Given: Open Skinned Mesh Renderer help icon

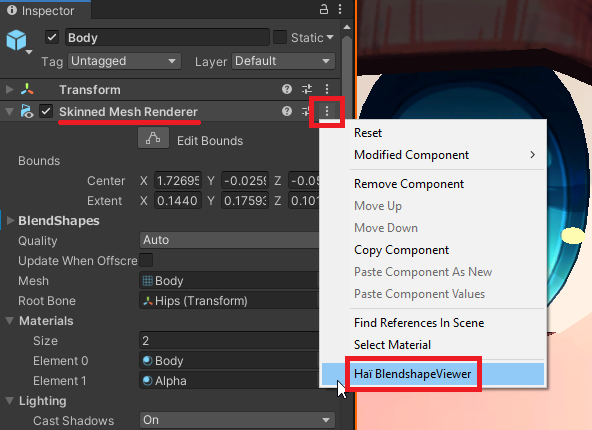Looking at the screenshot, I should (287, 111).
